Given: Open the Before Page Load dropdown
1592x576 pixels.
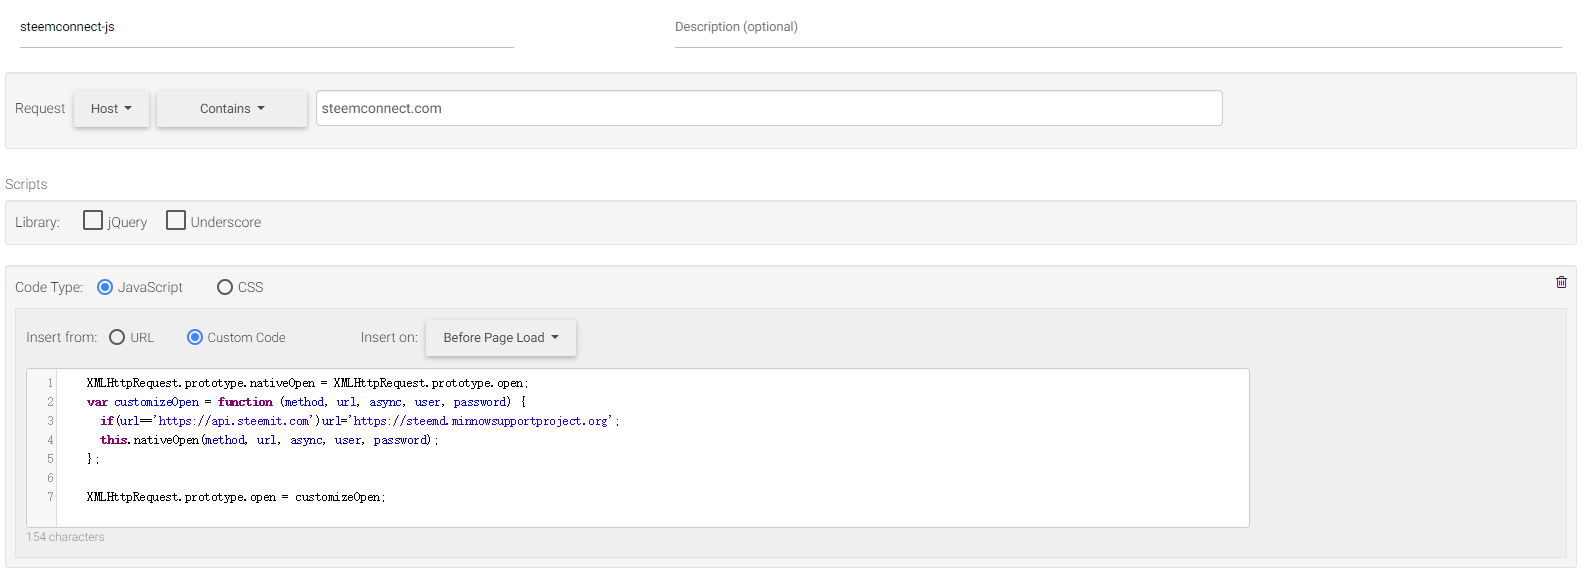Looking at the screenshot, I should pyautogui.click(x=501, y=338).
